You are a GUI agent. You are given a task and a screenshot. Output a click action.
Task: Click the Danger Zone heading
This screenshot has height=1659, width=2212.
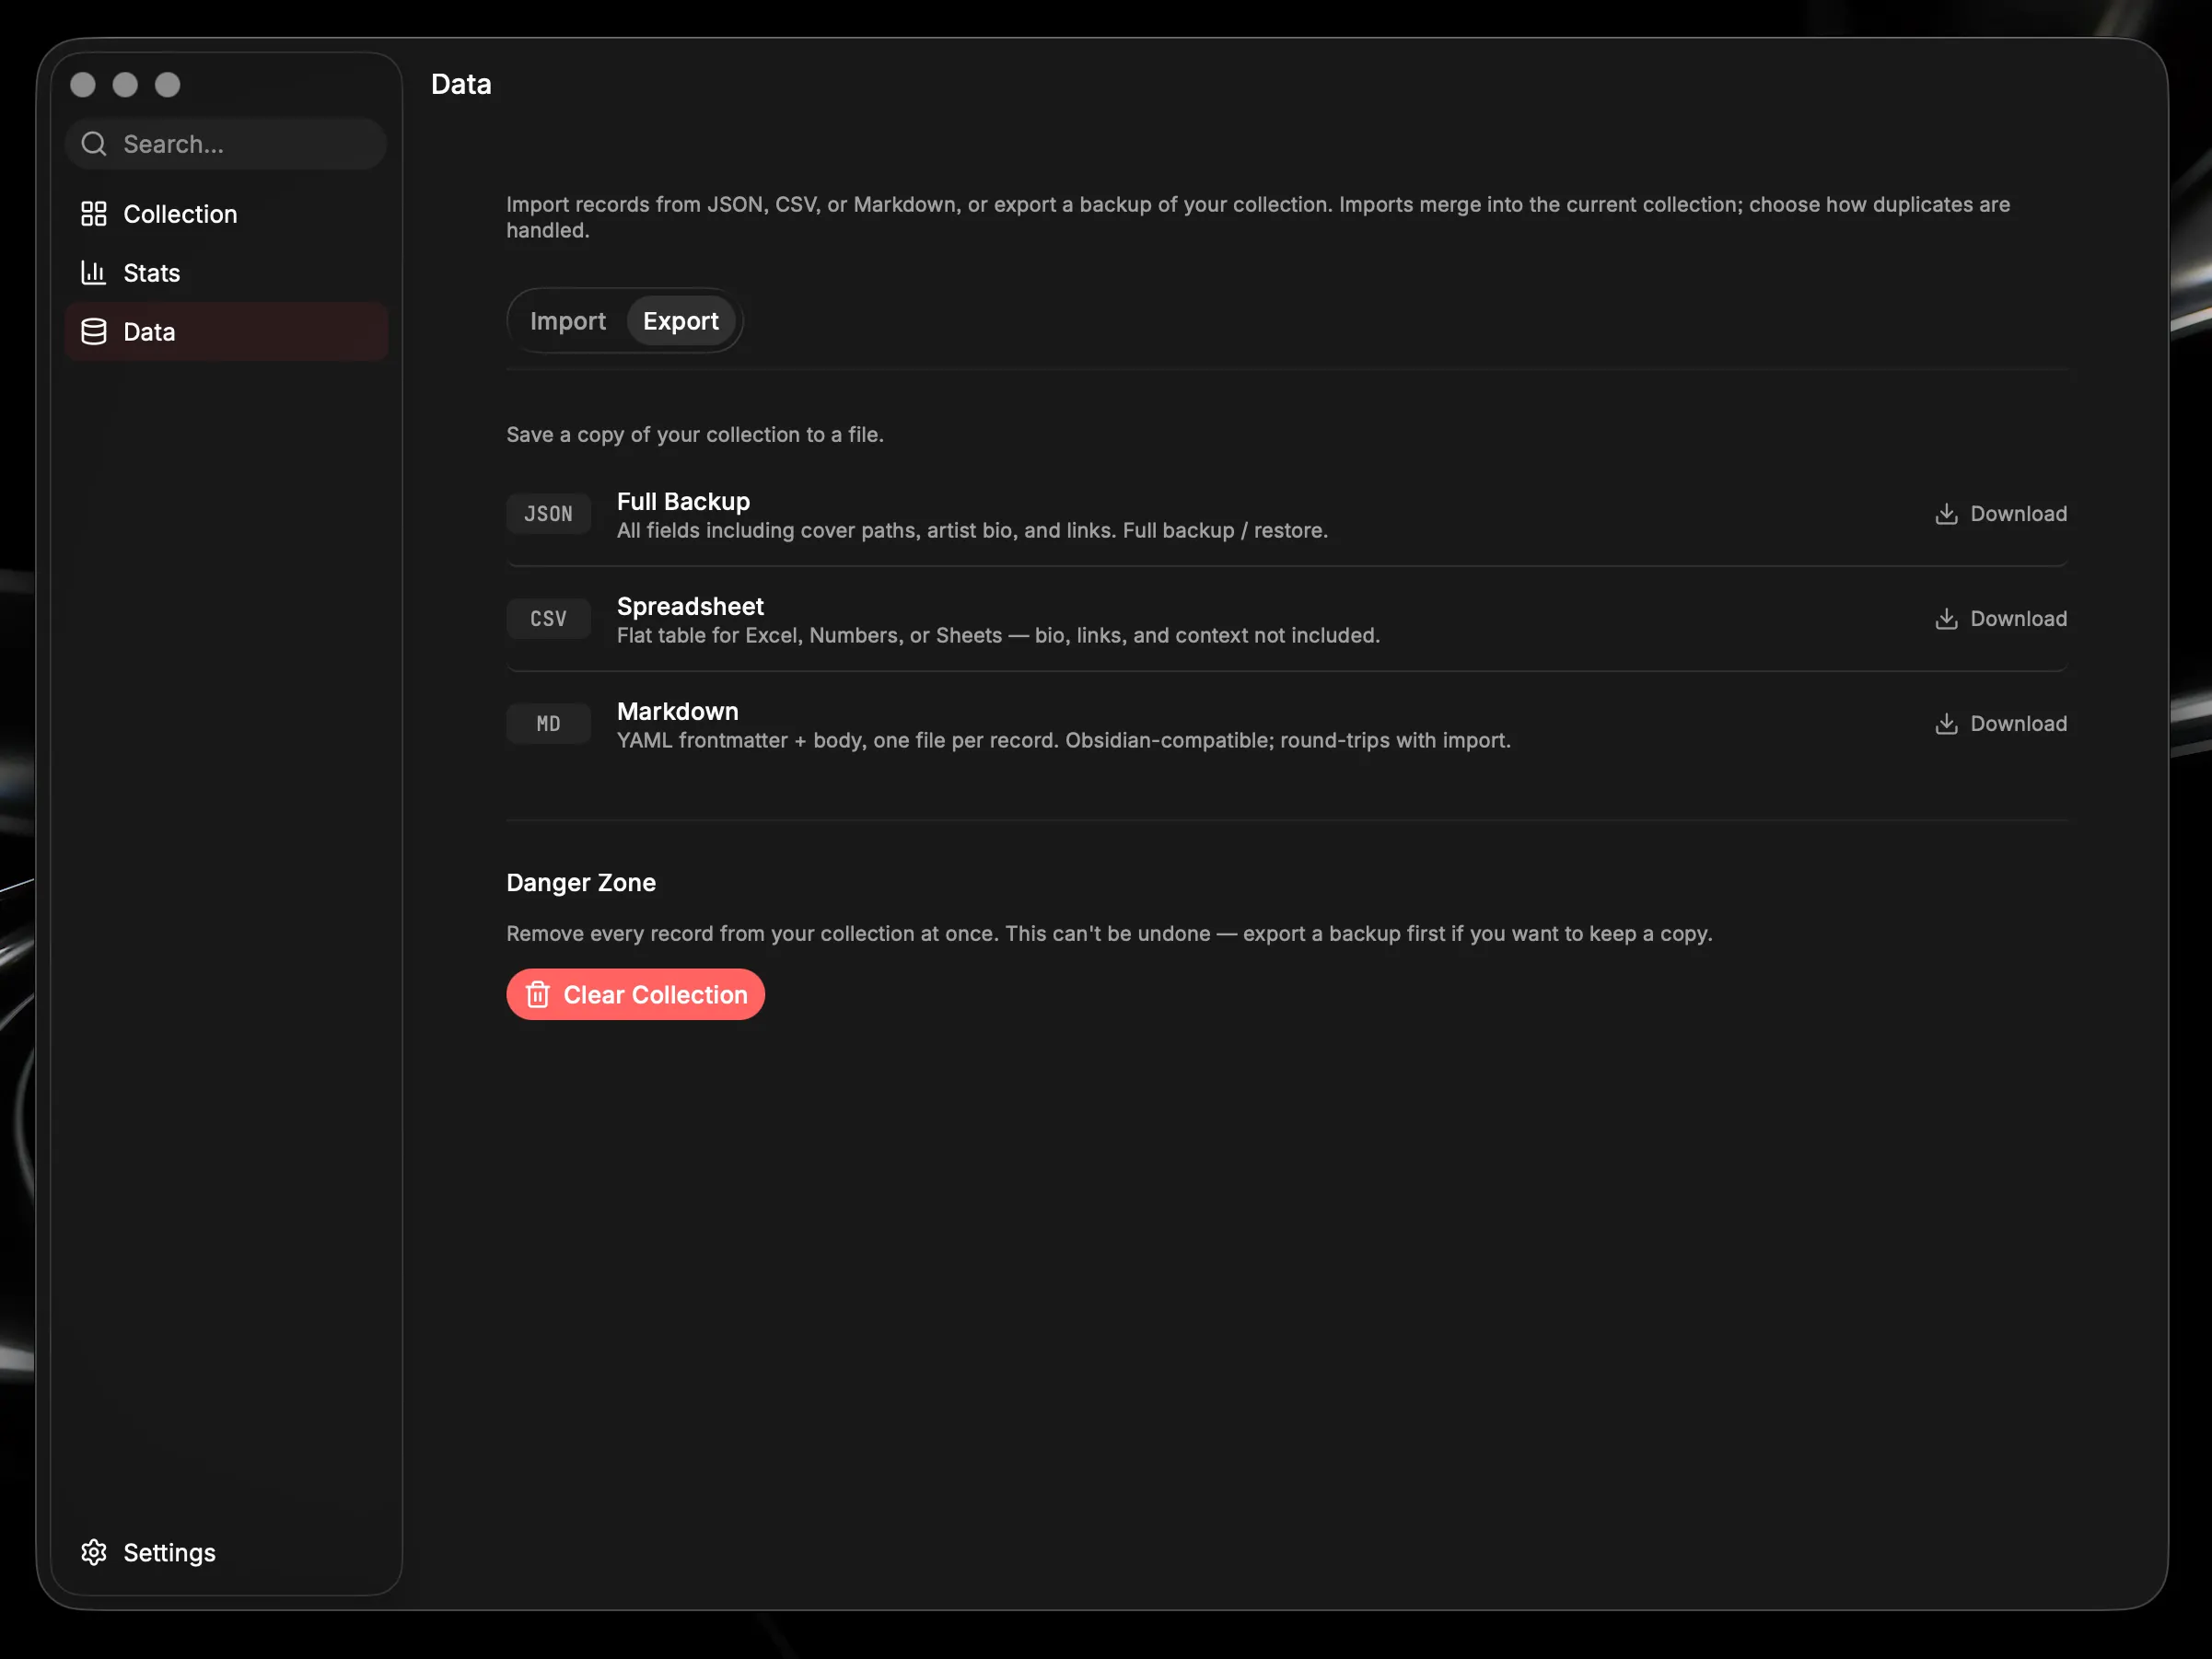(581, 883)
